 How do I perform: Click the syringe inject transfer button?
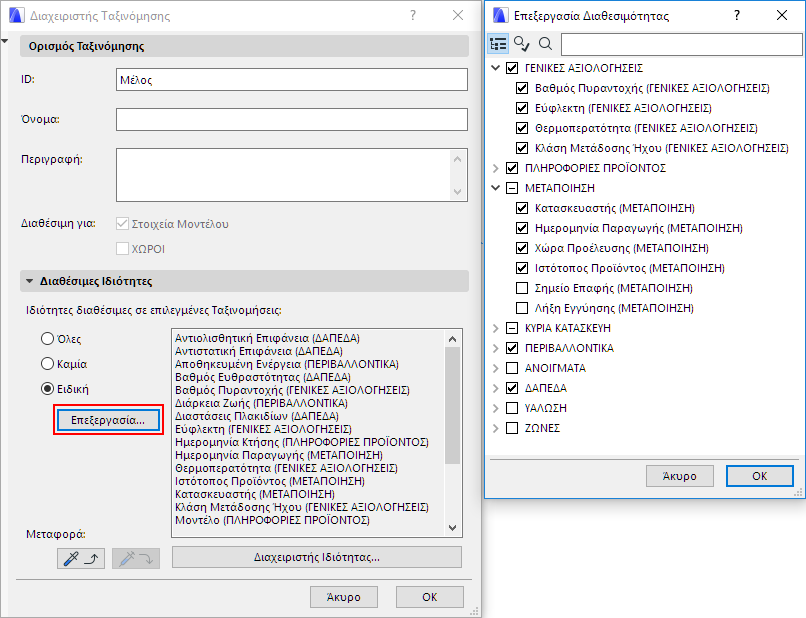pyautogui.click(x=136, y=558)
